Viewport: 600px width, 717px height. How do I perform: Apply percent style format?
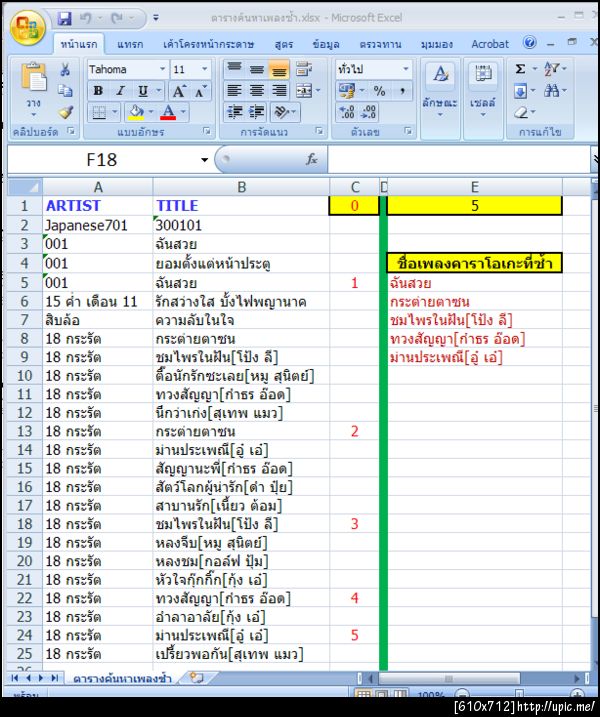point(379,91)
